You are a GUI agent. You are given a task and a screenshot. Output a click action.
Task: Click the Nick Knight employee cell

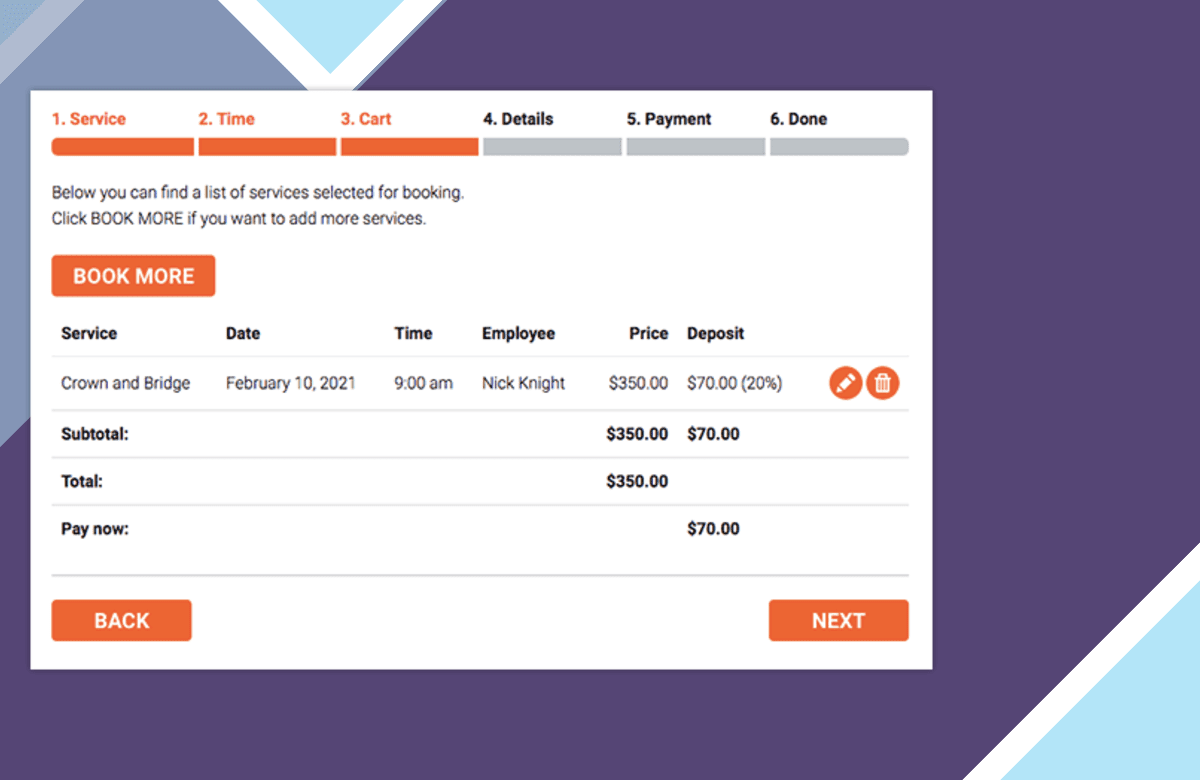tap(523, 383)
